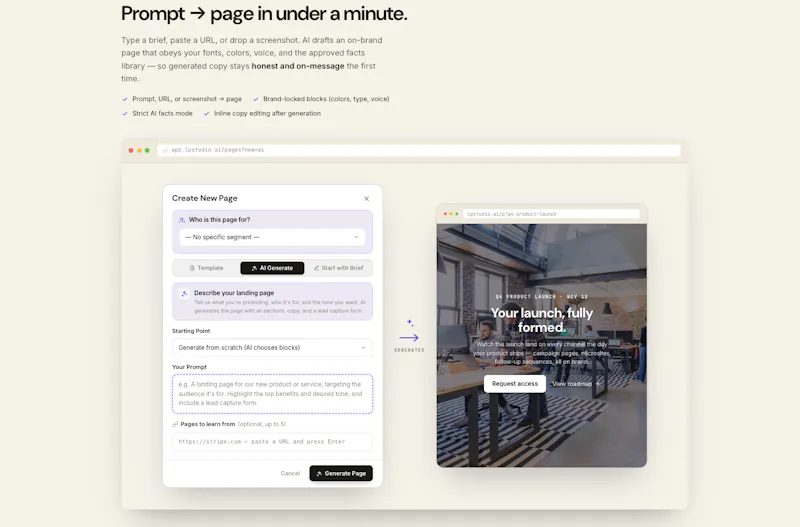This screenshot has width=800, height=527.
Task: Click the green dot in outer browser mockup
Action: (x=147, y=150)
